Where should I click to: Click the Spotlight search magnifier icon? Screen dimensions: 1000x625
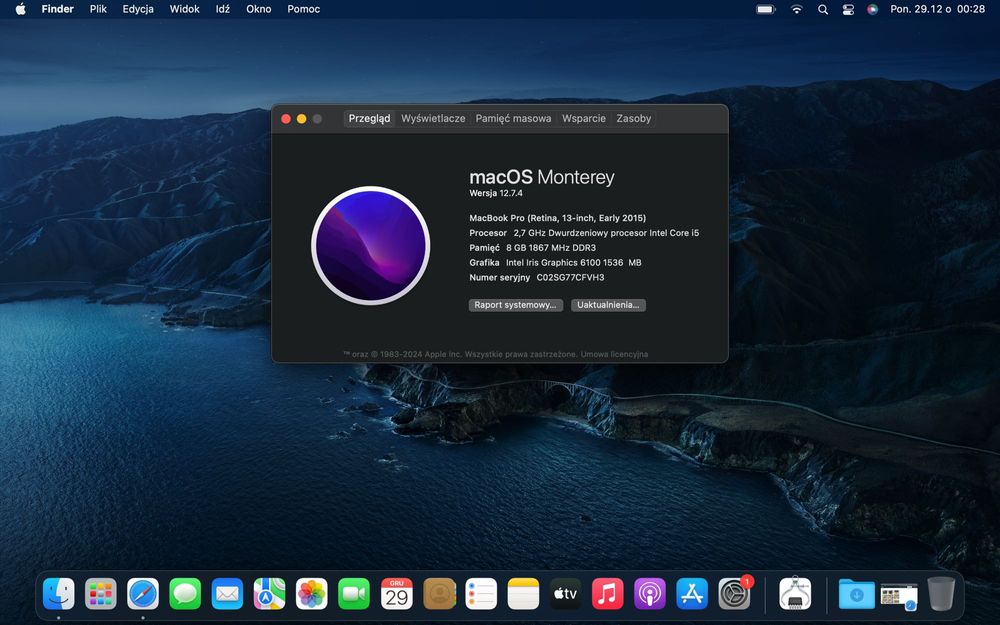click(823, 9)
